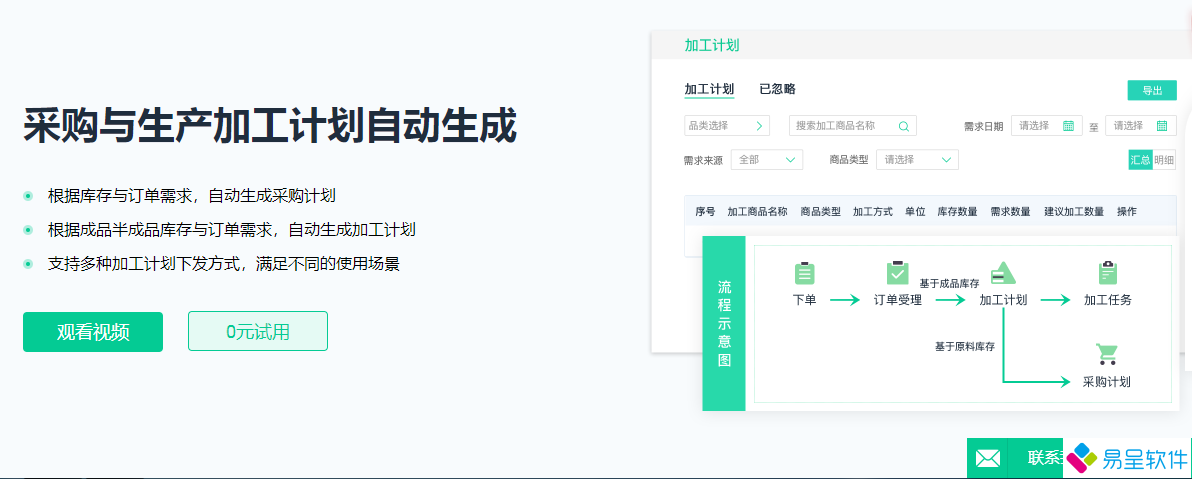Click the 加工商品名称 column header
The height and width of the screenshot is (479, 1192).
757,212
